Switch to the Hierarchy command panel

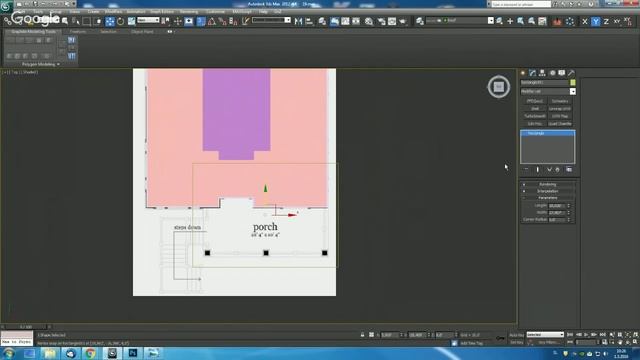(542, 73)
